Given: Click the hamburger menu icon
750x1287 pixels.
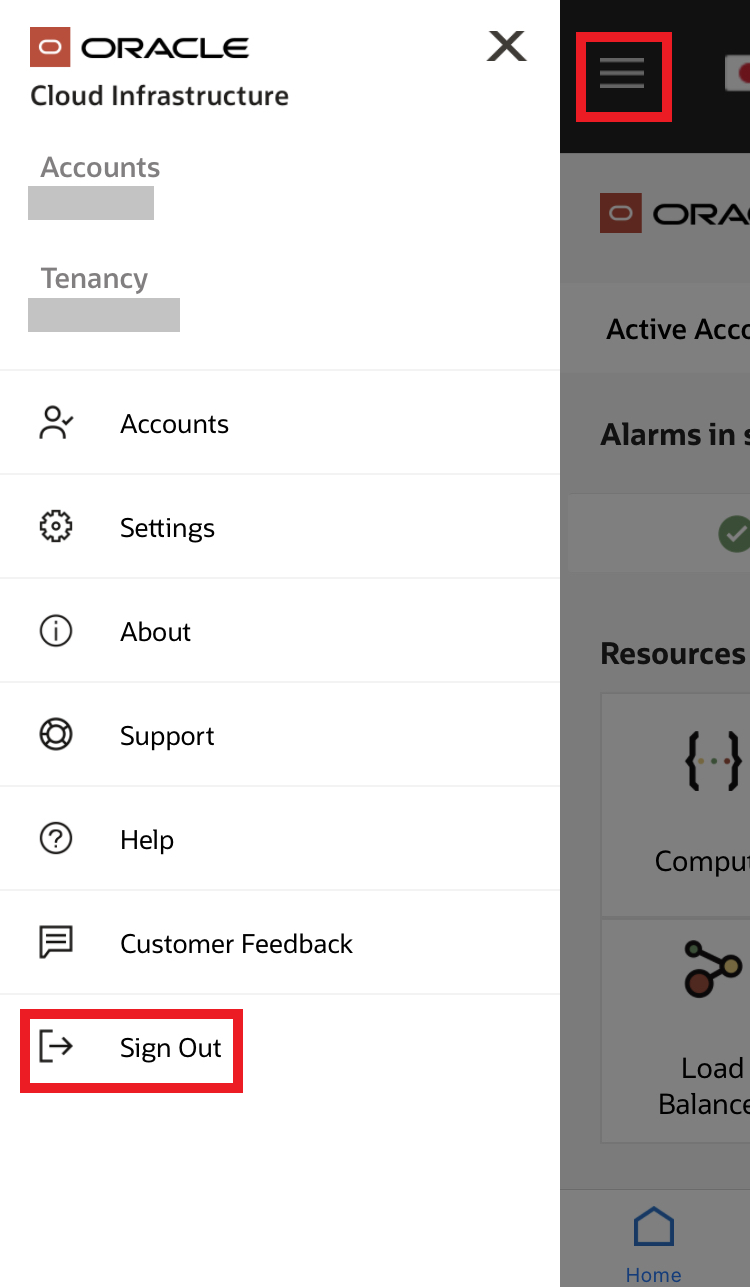Looking at the screenshot, I should click(621, 73).
